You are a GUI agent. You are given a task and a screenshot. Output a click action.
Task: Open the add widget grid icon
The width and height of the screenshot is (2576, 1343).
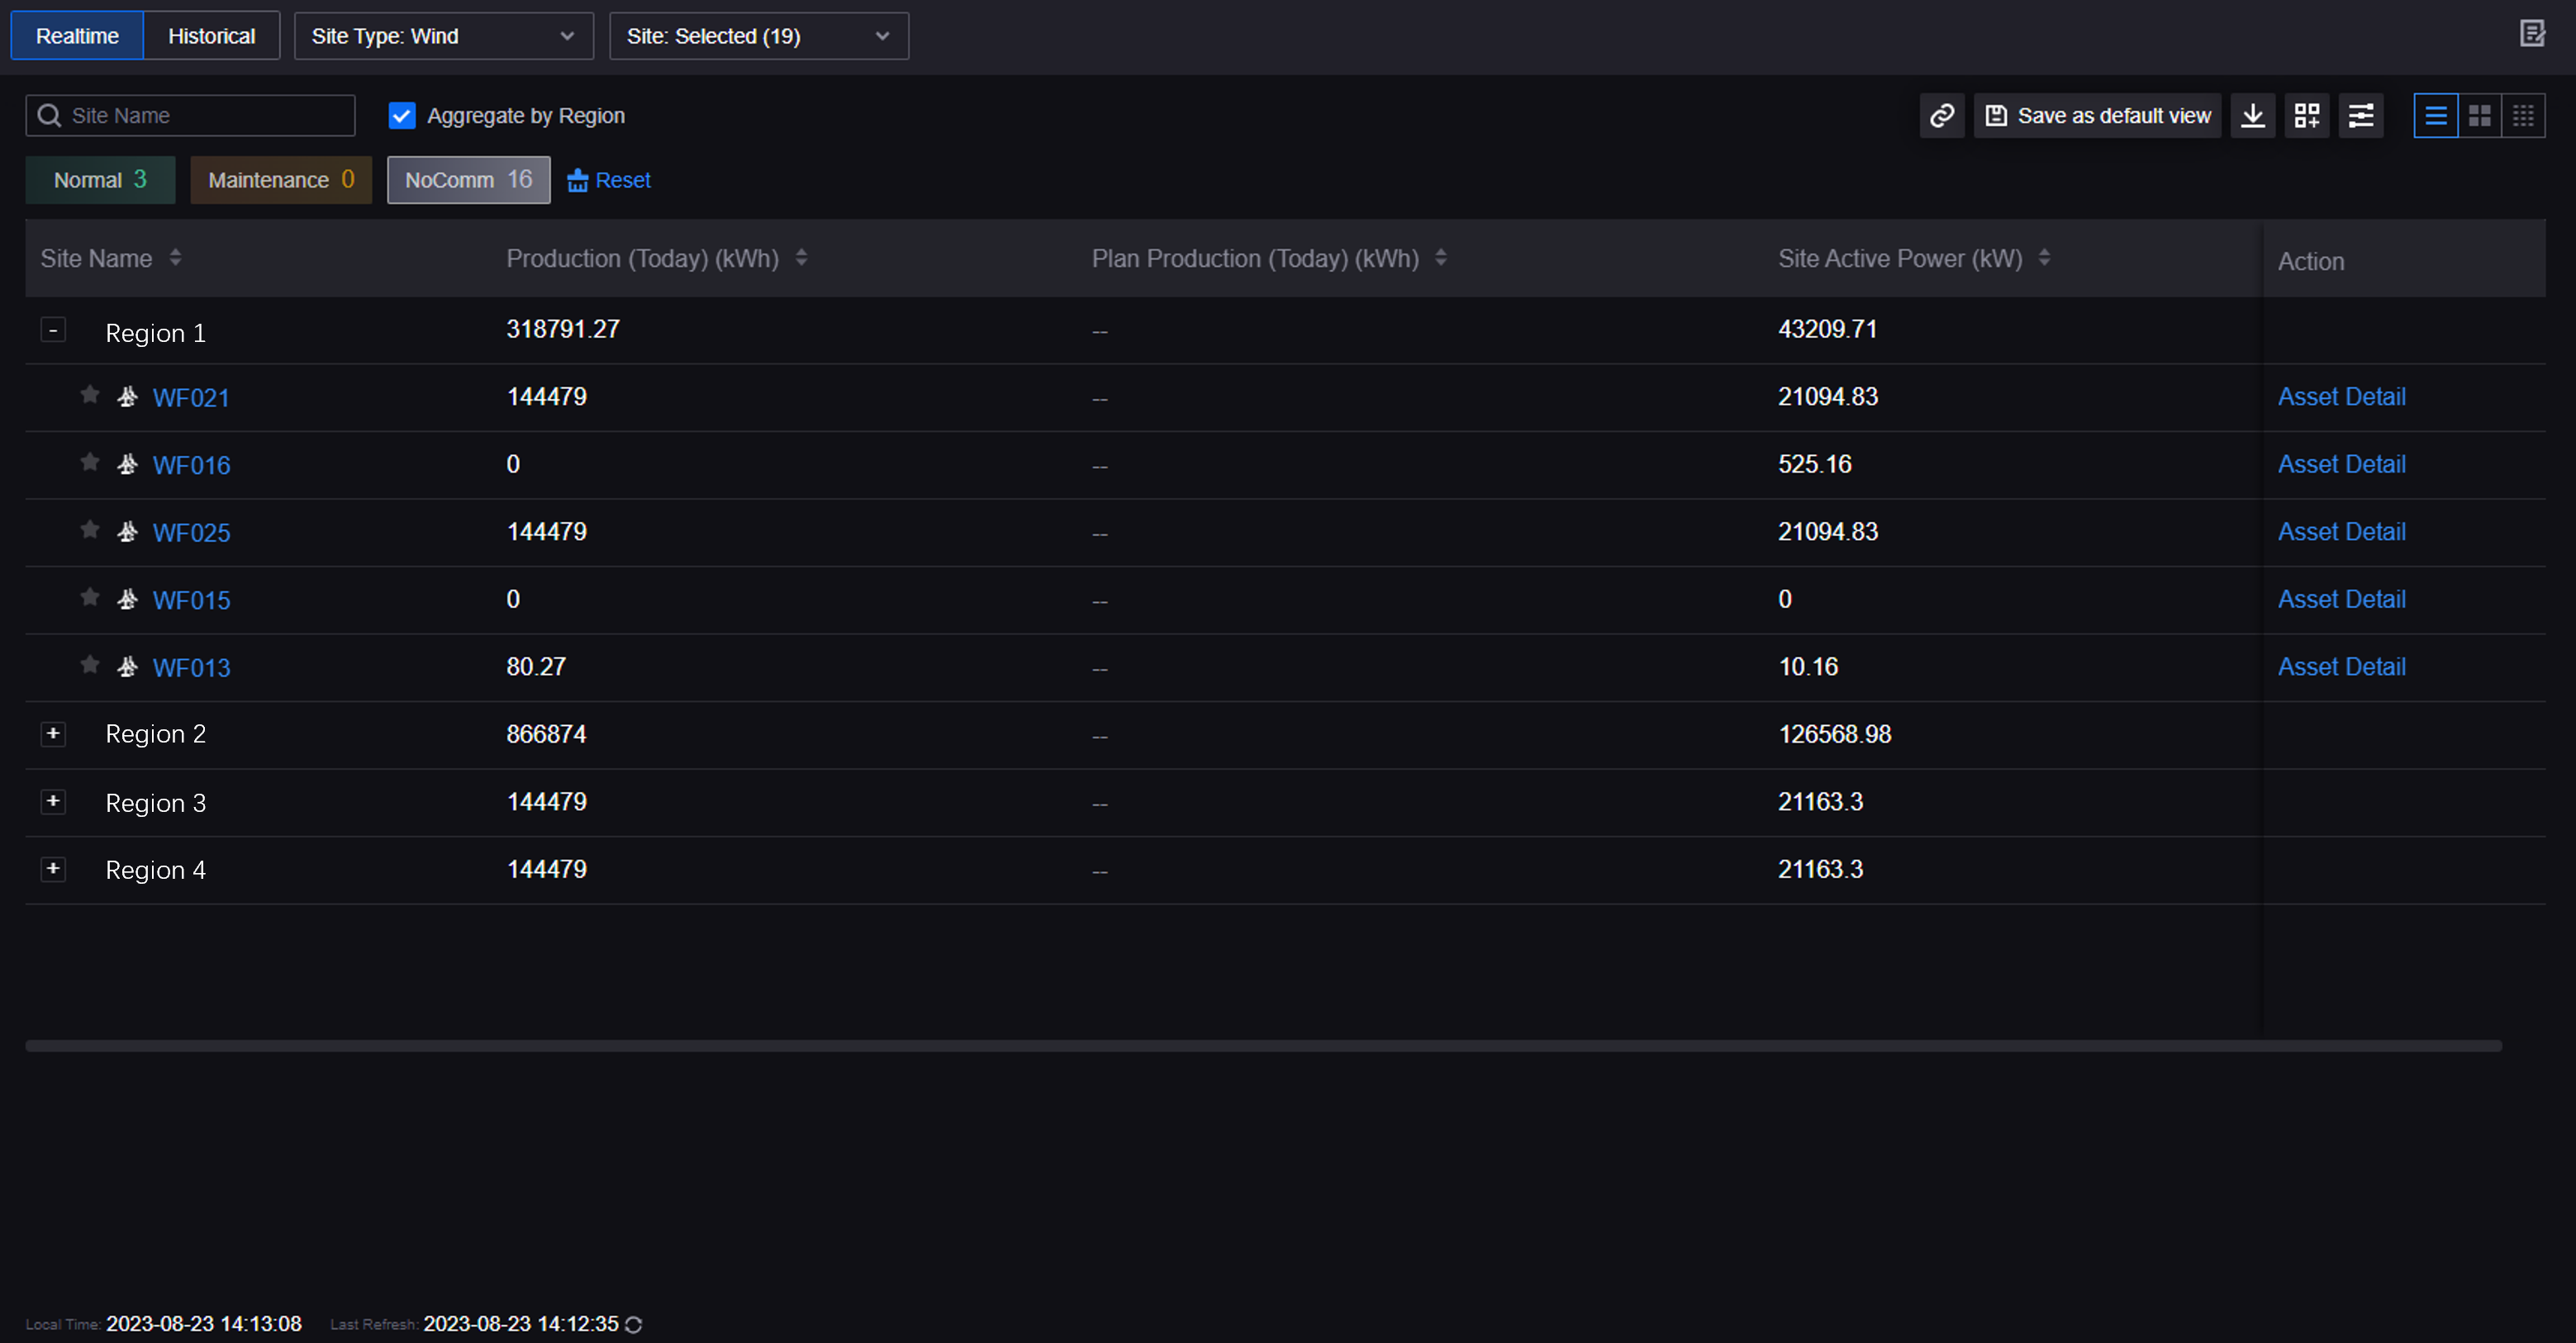(2306, 116)
